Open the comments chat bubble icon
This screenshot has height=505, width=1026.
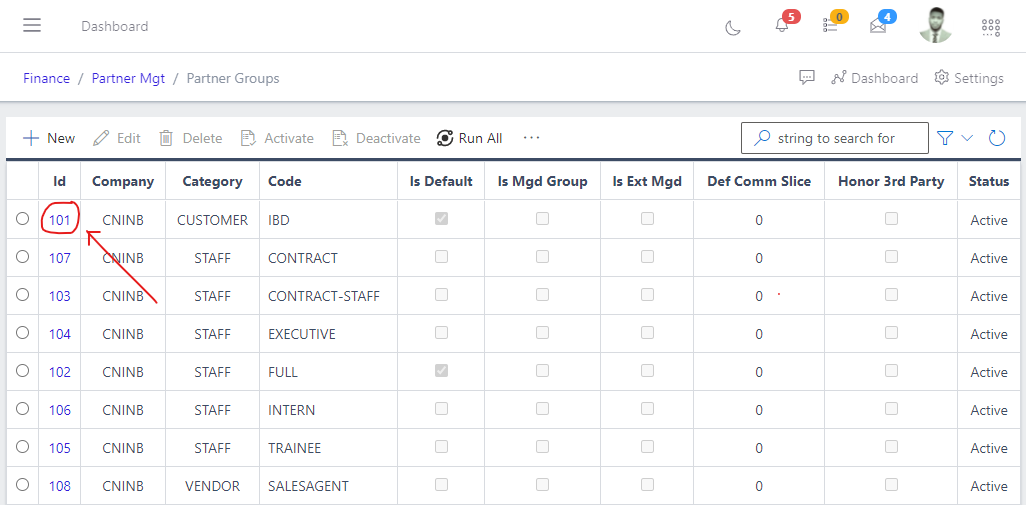[x=807, y=78]
